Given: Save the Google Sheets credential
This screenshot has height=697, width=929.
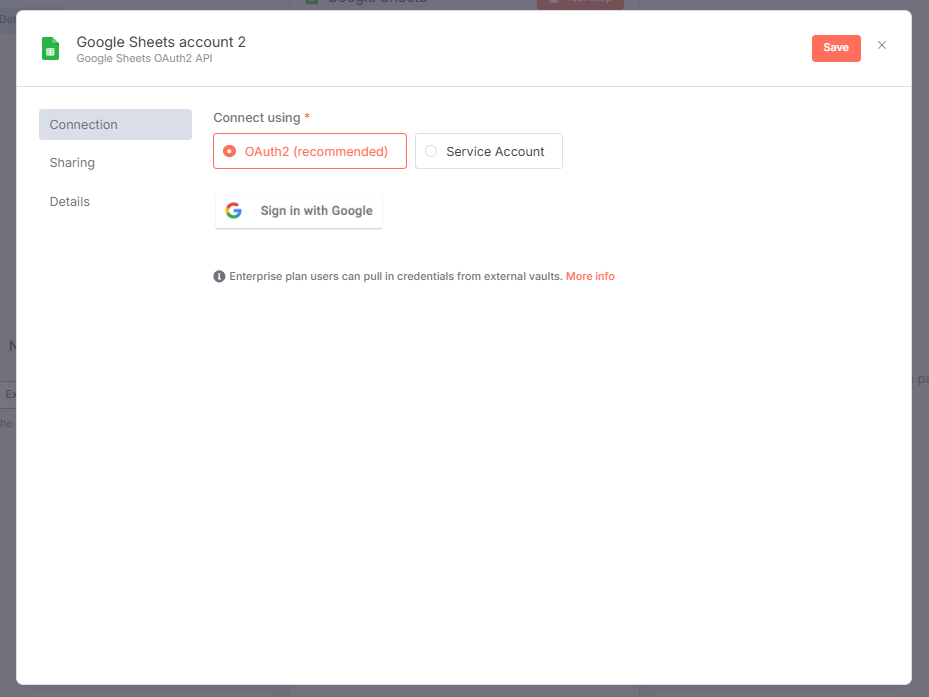Looking at the screenshot, I should point(836,48).
